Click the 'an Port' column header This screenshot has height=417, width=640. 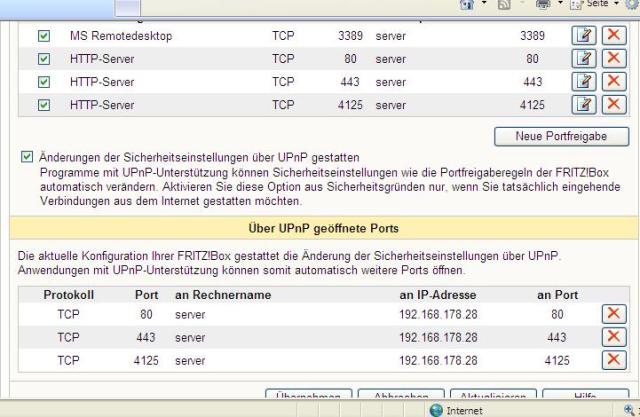coord(558,295)
